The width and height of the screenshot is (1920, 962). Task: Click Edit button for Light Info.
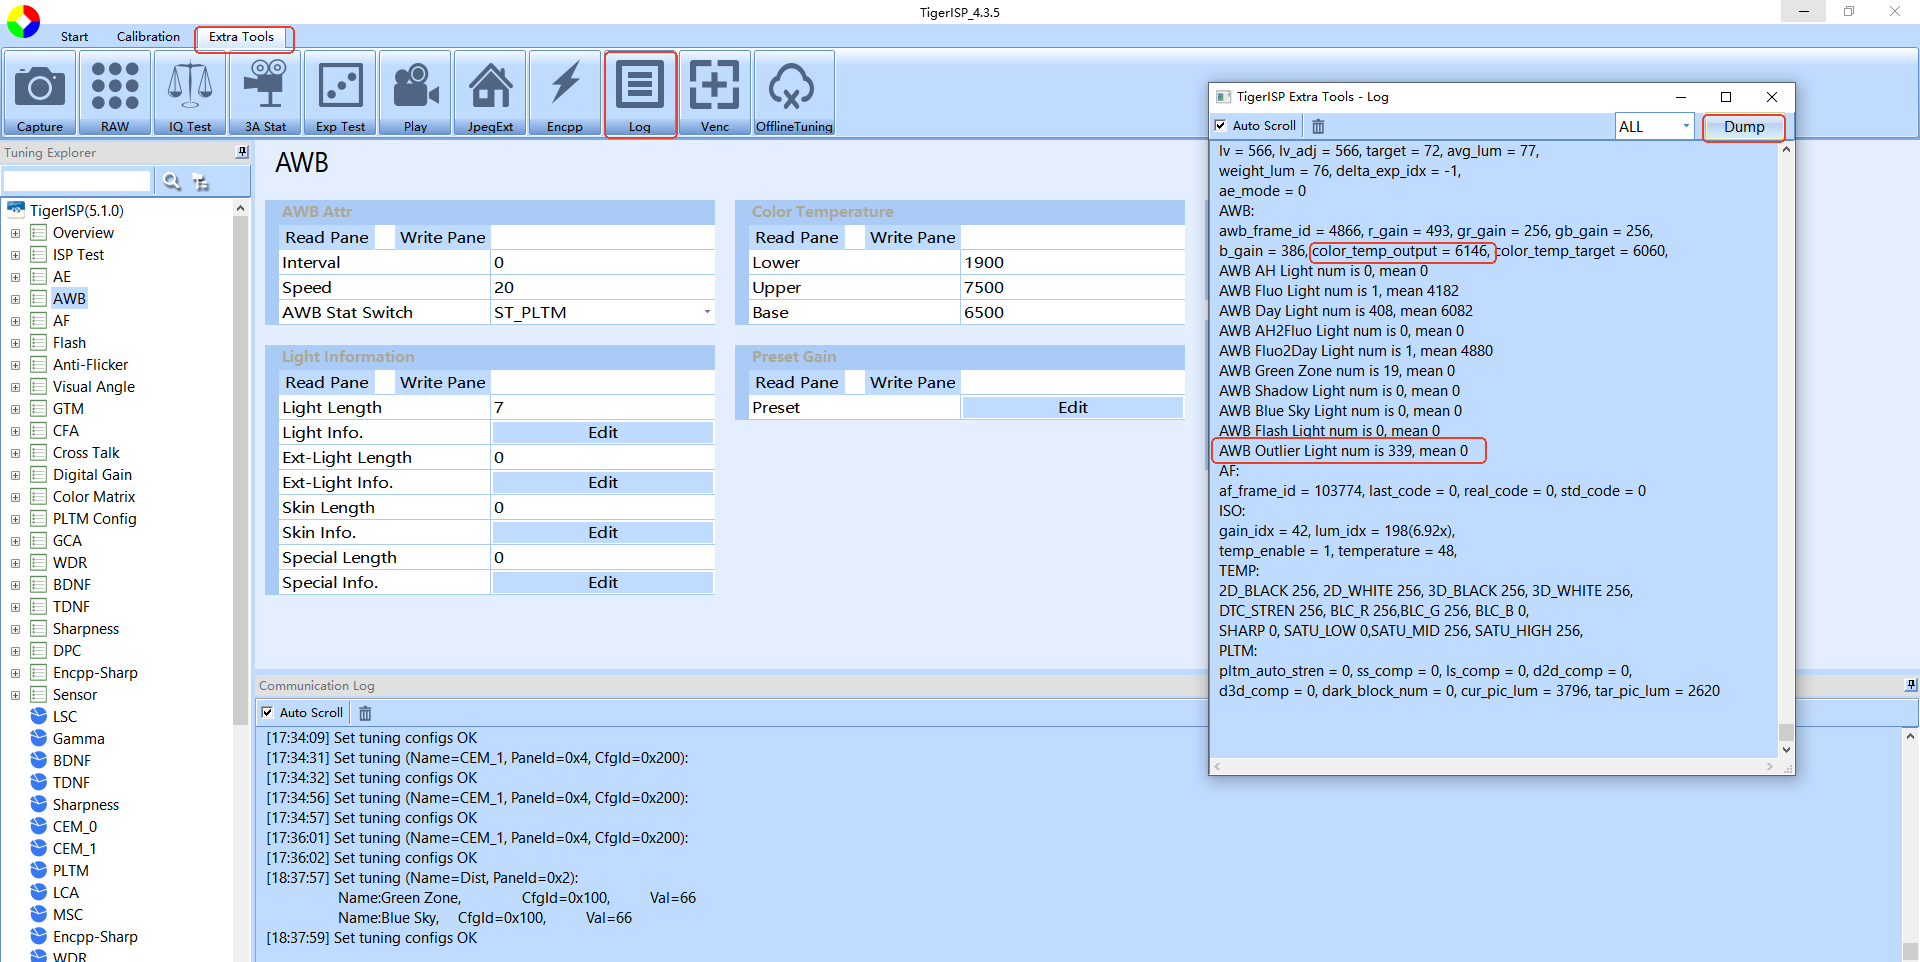pyautogui.click(x=602, y=433)
